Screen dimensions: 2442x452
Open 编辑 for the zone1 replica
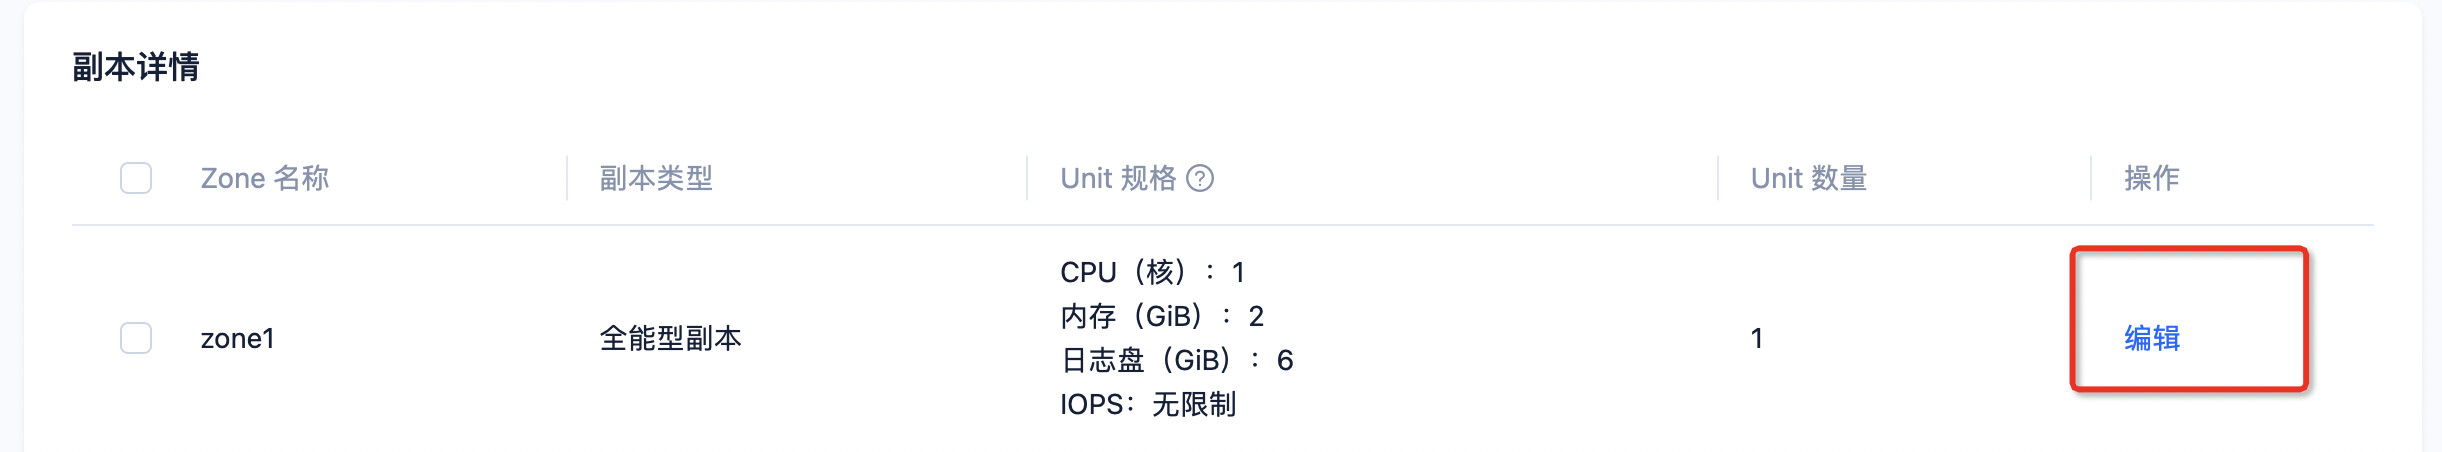2152,338
